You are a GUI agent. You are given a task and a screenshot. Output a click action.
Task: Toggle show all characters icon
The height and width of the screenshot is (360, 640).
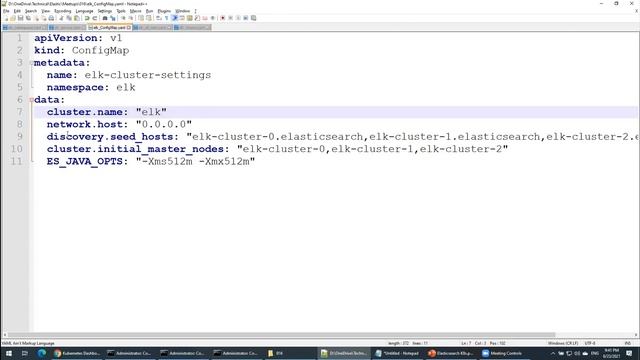(x=167, y=18)
